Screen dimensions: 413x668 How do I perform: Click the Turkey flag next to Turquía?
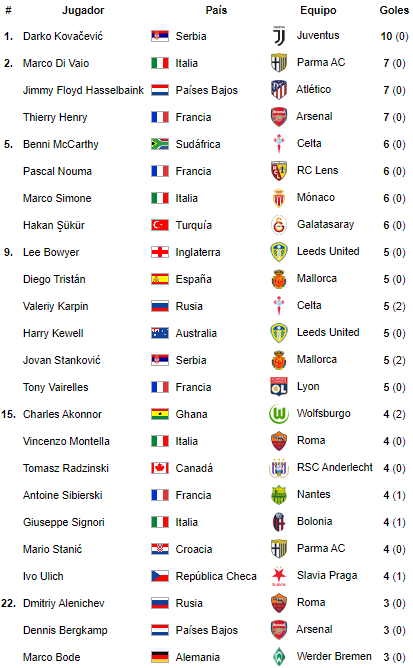click(160, 225)
